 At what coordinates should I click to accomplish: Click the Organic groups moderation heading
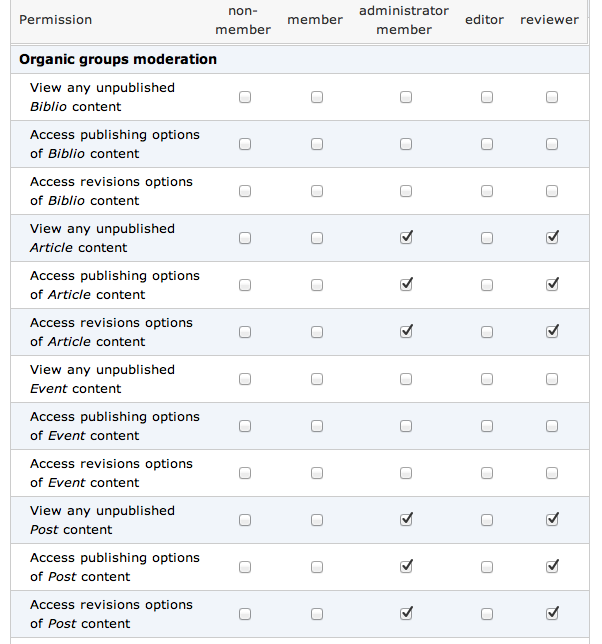pyautogui.click(x=118, y=59)
